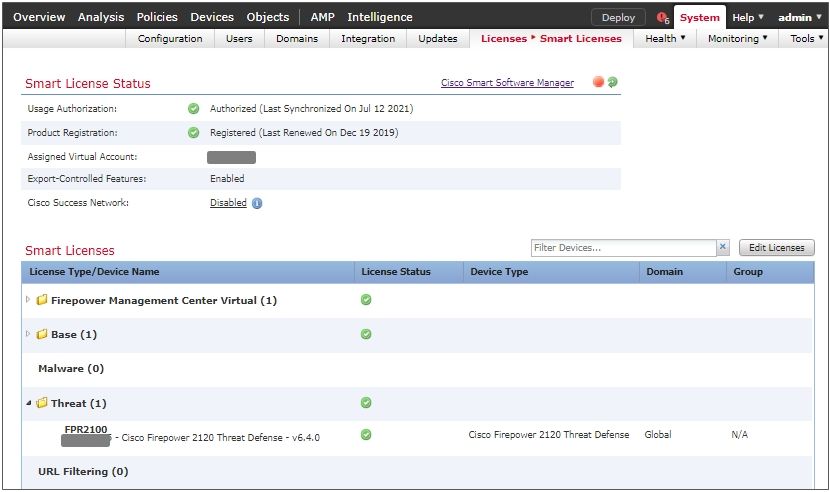The width and height of the screenshot is (830, 492).
Task: Open the Cisco Smart Software Manager link
Action: tap(507, 83)
